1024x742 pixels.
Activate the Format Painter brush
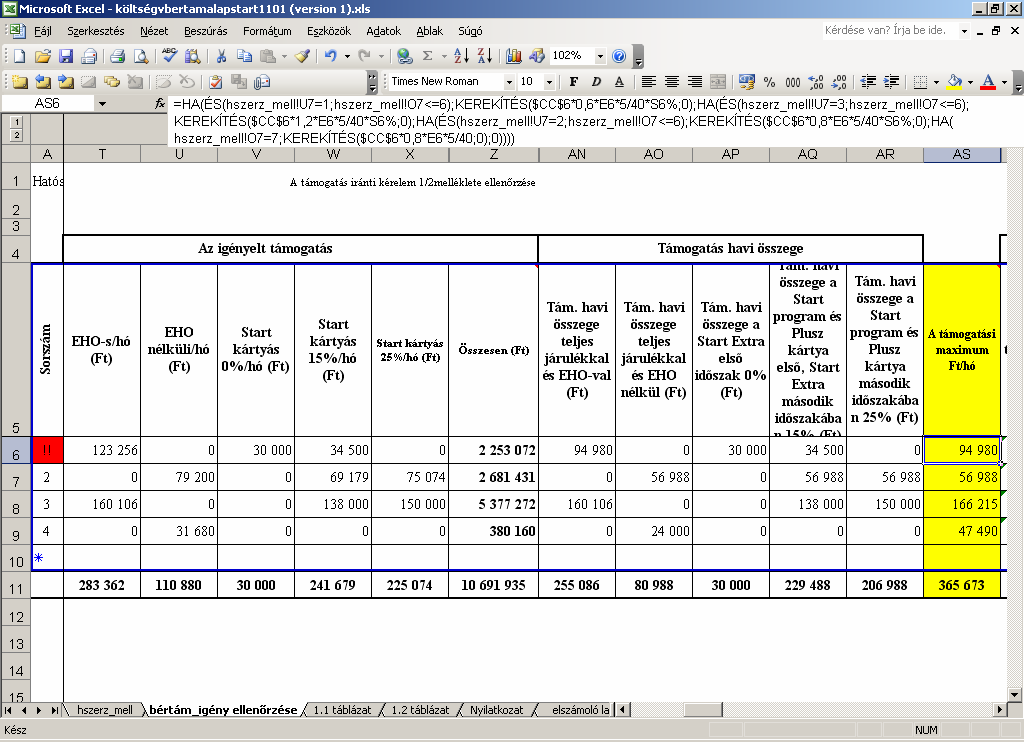302,56
